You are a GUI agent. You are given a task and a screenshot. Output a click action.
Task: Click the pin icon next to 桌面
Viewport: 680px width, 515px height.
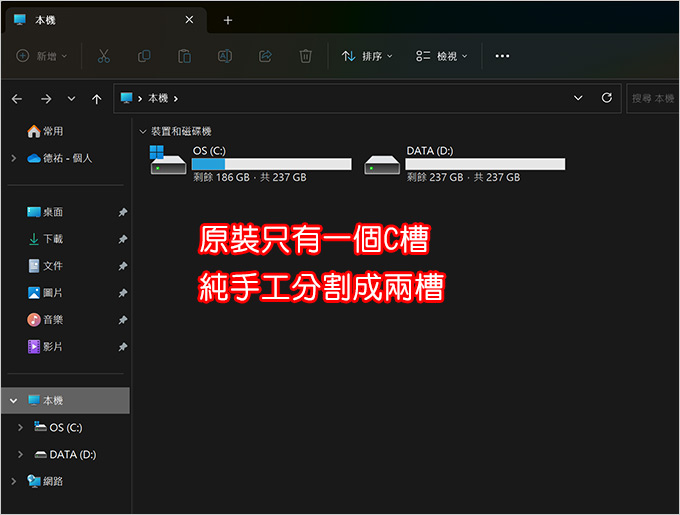click(x=123, y=212)
